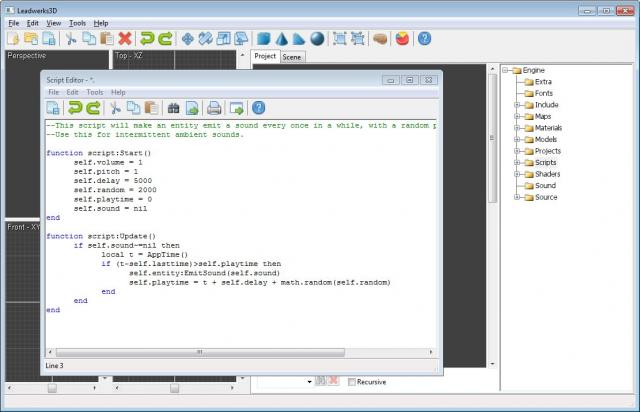640x412 pixels.
Task: Click the main toolbar undo green arrow
Action: pos(147,39)
